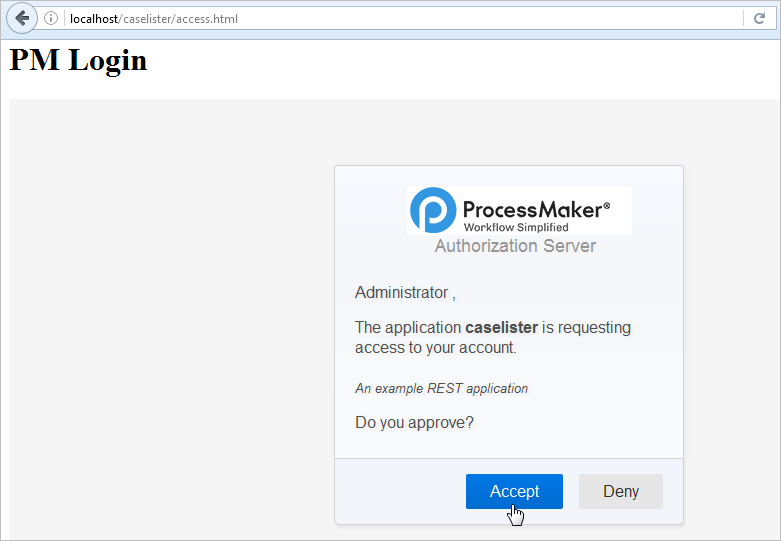Click the 'Workflow Simplified' tagline
This screenshot has width=781, height=541.
(x=516, y=228)
